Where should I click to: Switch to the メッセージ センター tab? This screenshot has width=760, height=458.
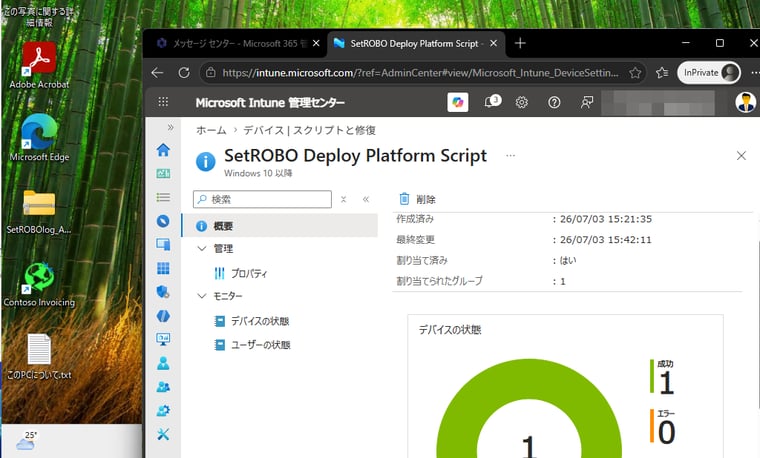coord(233,44)
